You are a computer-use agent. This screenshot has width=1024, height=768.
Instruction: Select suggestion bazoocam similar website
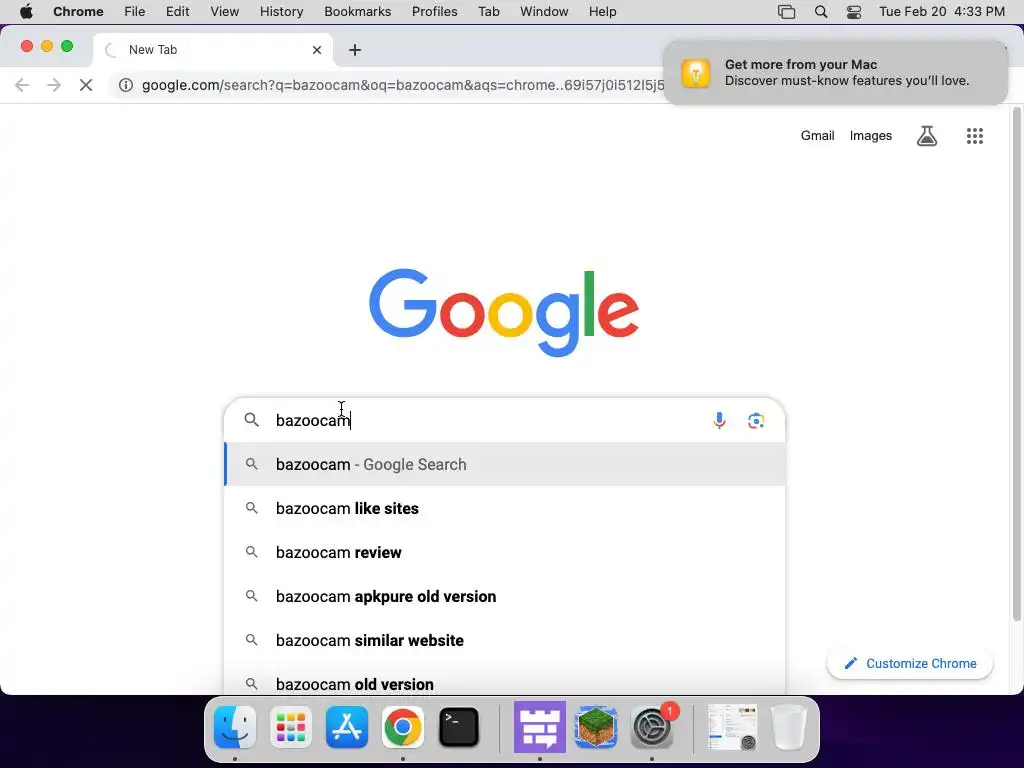pos(505,641)
